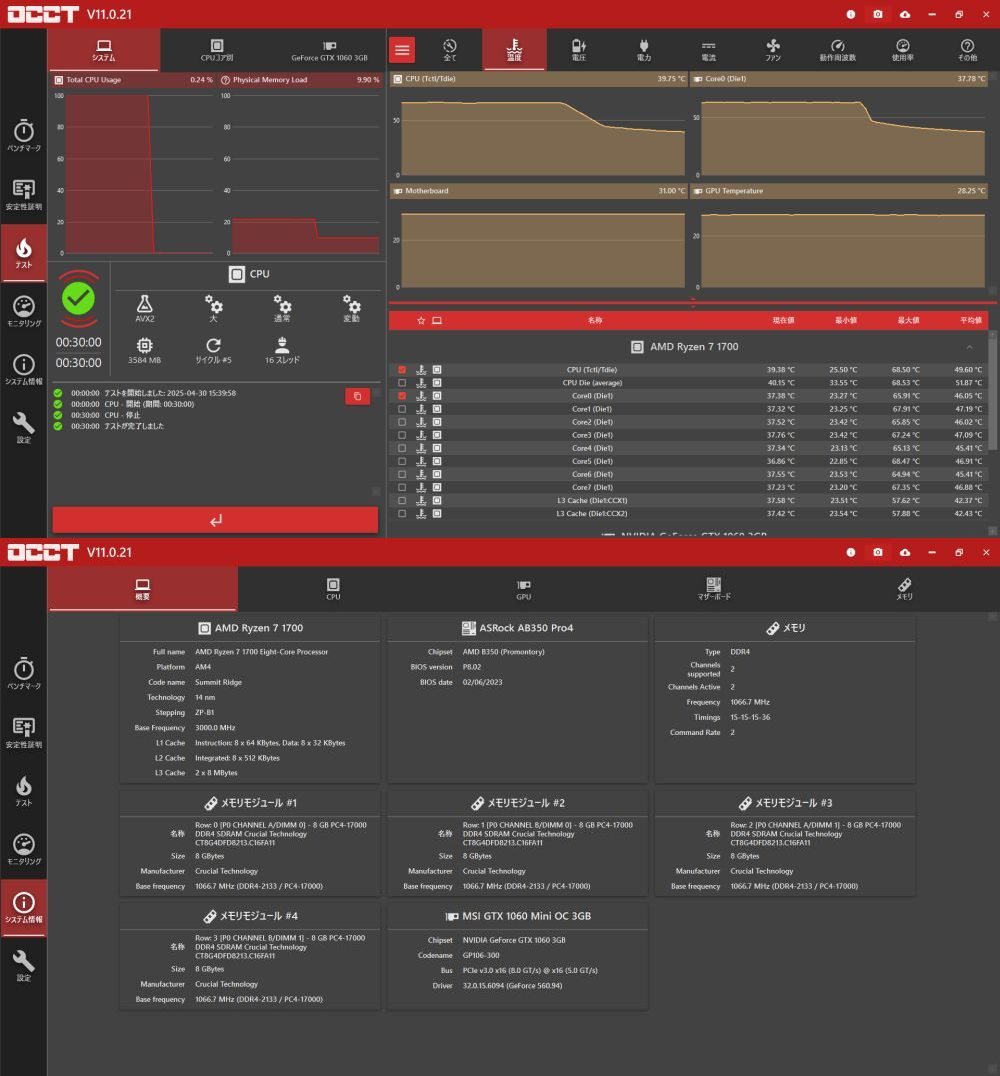Click the 16 スレッド thread count icon
1000x1076 pixels.
(x=282, y=348)
